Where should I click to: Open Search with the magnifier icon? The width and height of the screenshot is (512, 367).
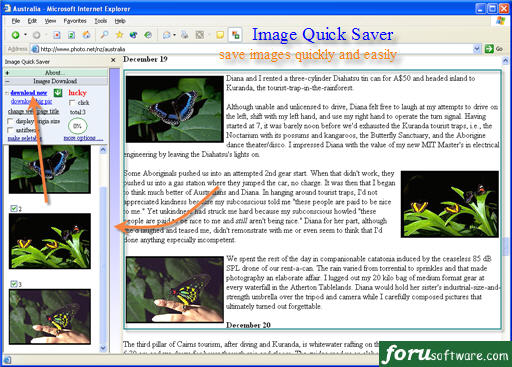click(x=104, y=35)
